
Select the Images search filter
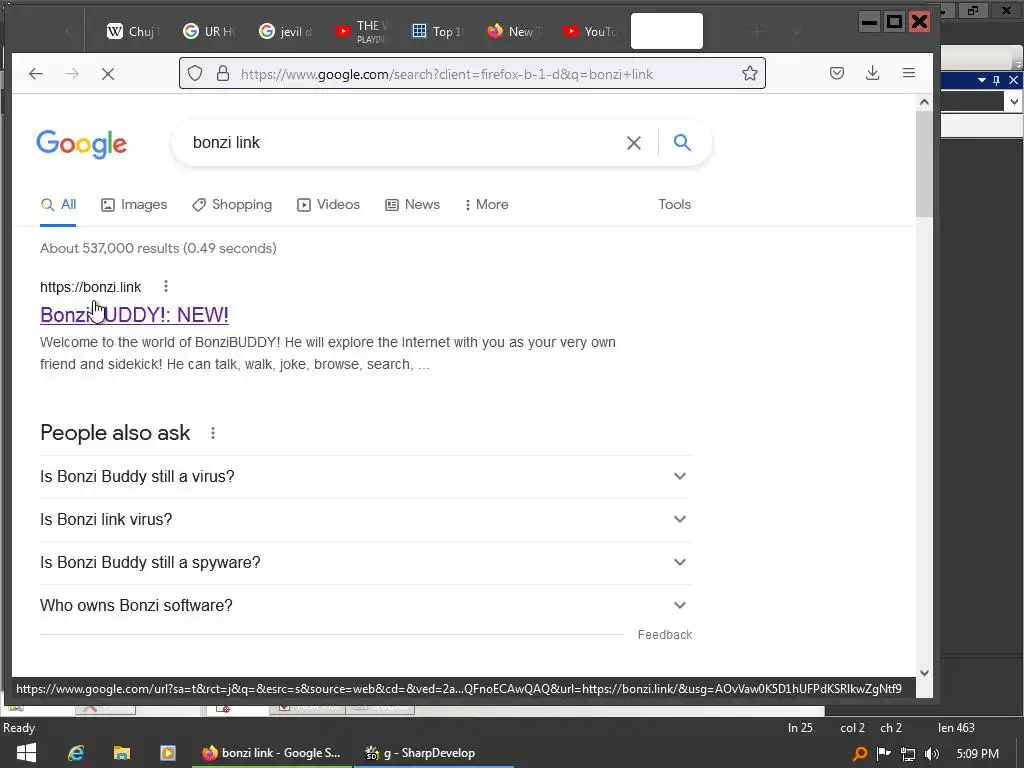(134, 204)
